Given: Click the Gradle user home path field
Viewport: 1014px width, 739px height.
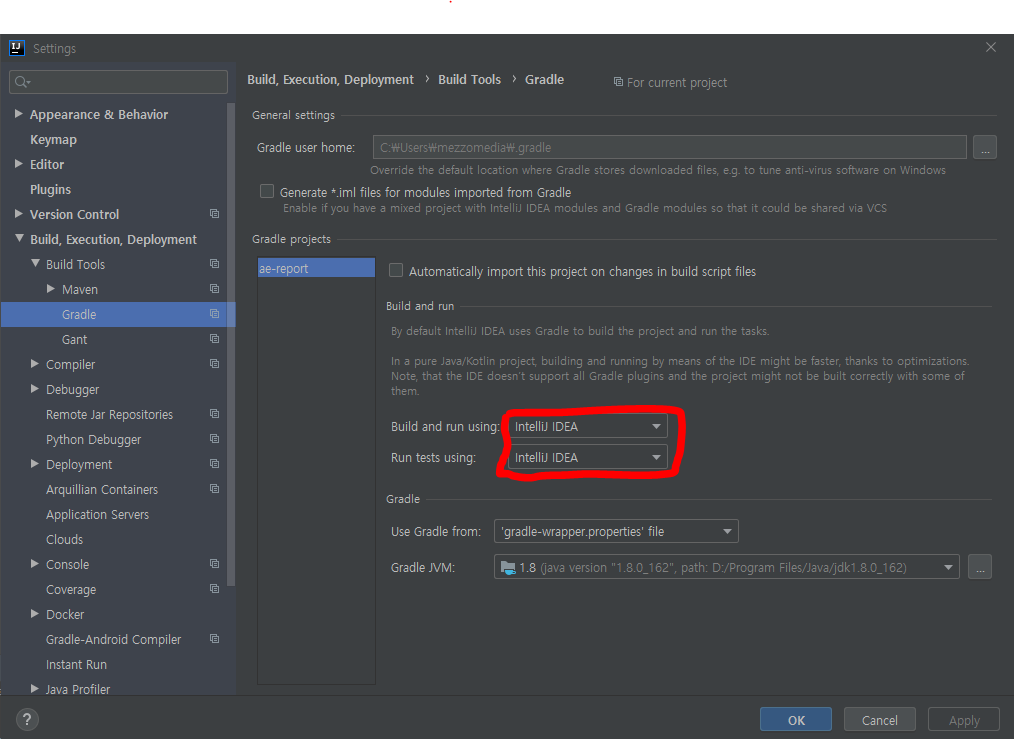Looking at the screenshot, I should click(x=669, y=147).
